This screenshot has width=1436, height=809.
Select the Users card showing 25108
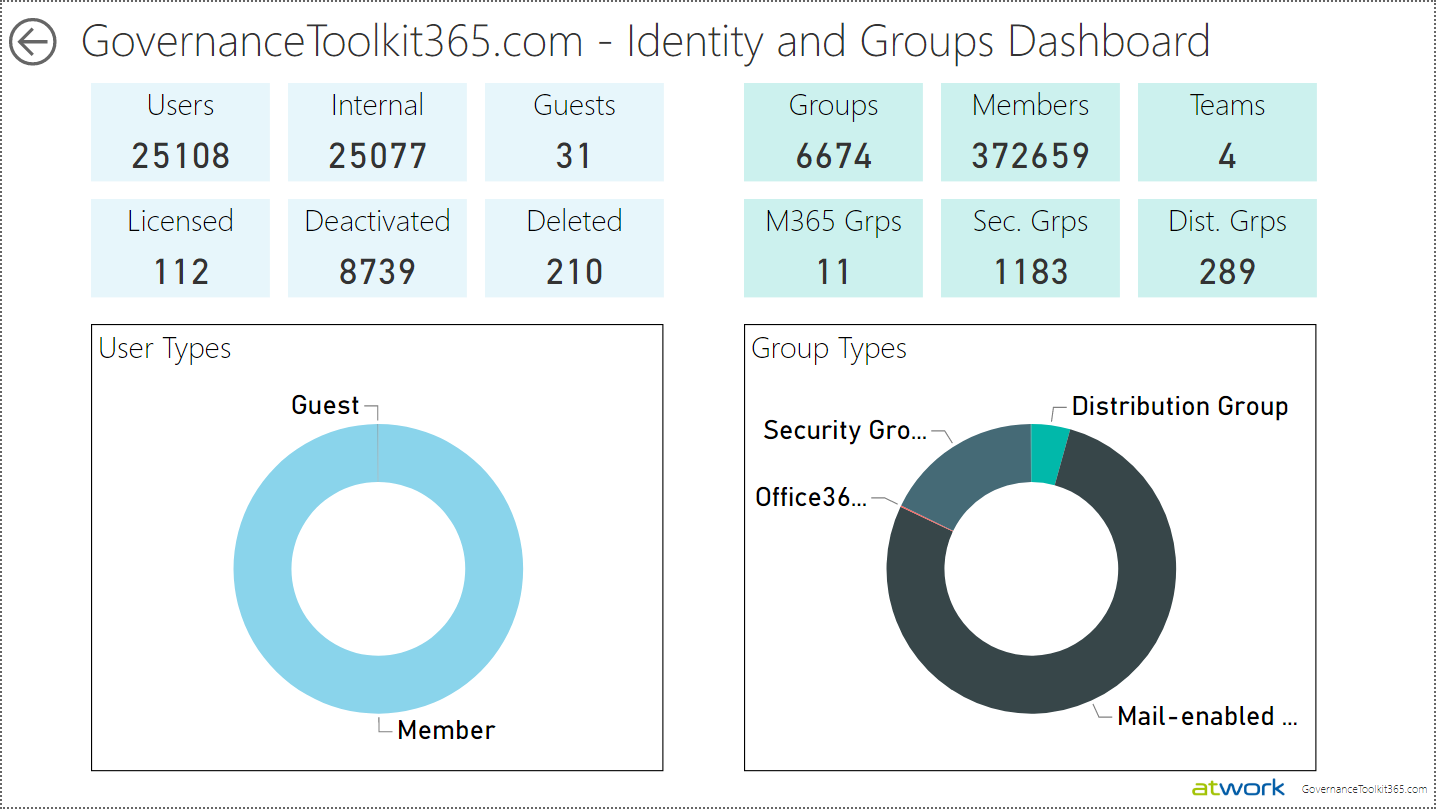tap(180, 132)
